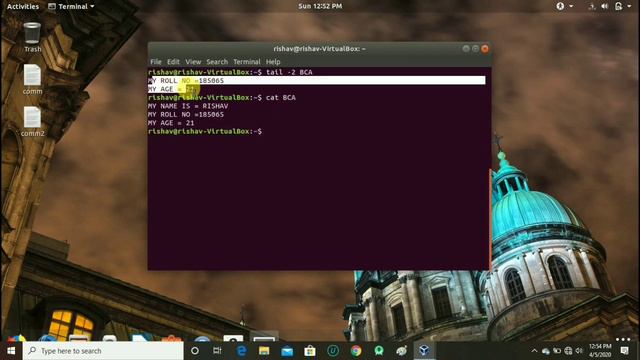The width and height of the screenshot is (640, 360).
Task: Open the Edit menu in Terminal
Action: pyautogui.click(x=173, y=62)
